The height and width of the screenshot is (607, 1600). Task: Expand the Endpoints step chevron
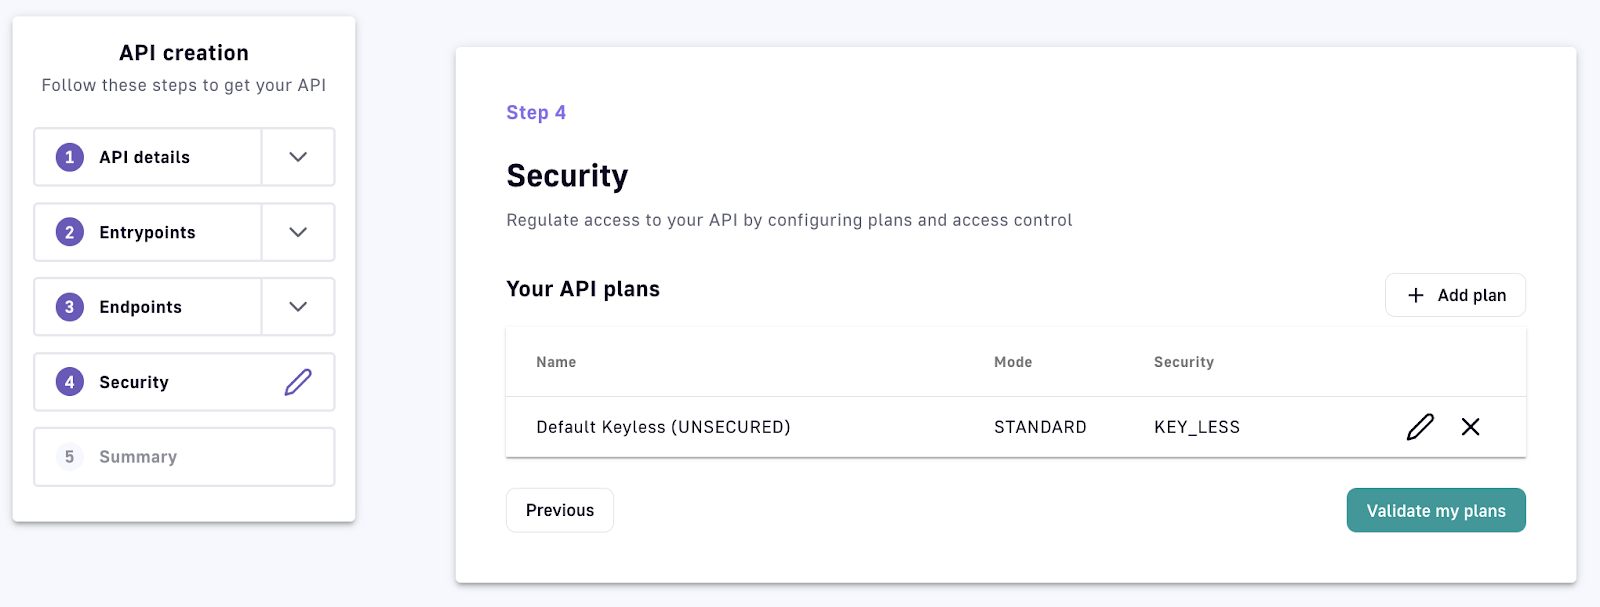point(298,307)
